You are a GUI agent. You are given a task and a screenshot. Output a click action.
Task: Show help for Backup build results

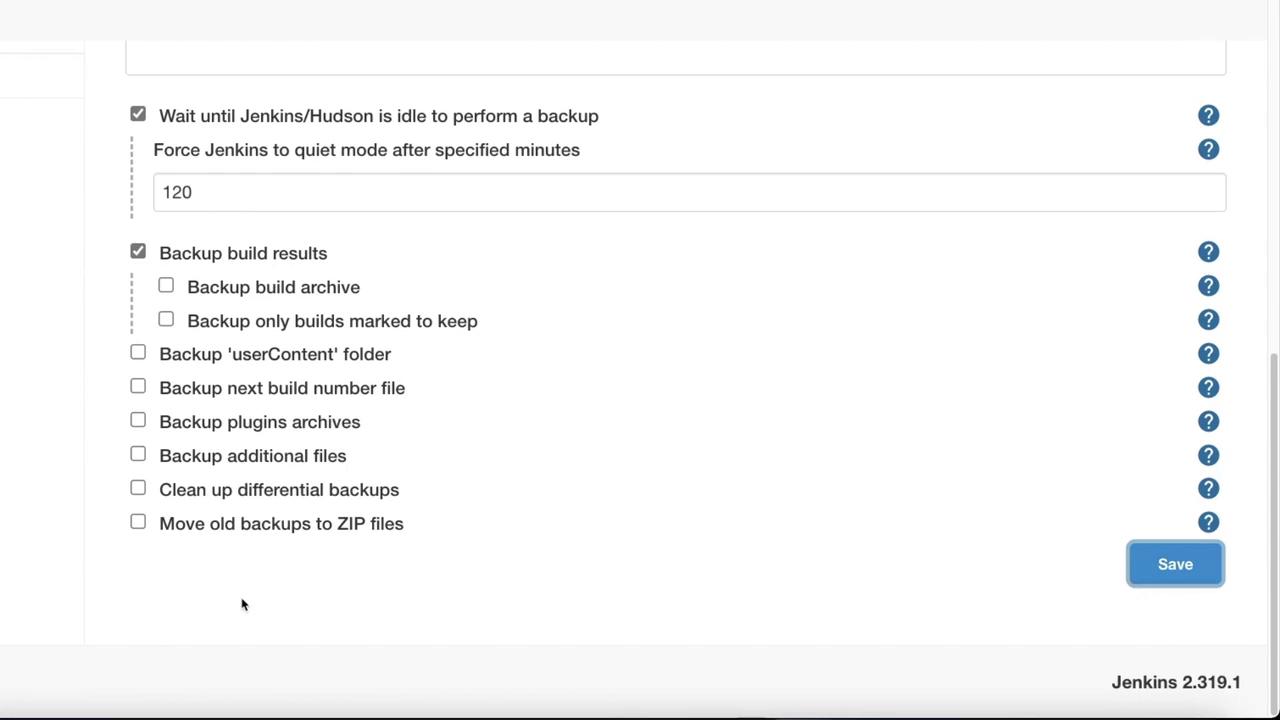(x=1208, y=252)
